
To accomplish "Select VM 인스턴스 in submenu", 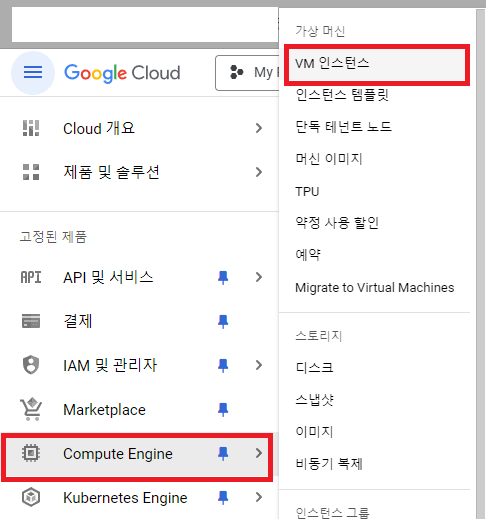I will pyautogui.click(x=377, y=64).
